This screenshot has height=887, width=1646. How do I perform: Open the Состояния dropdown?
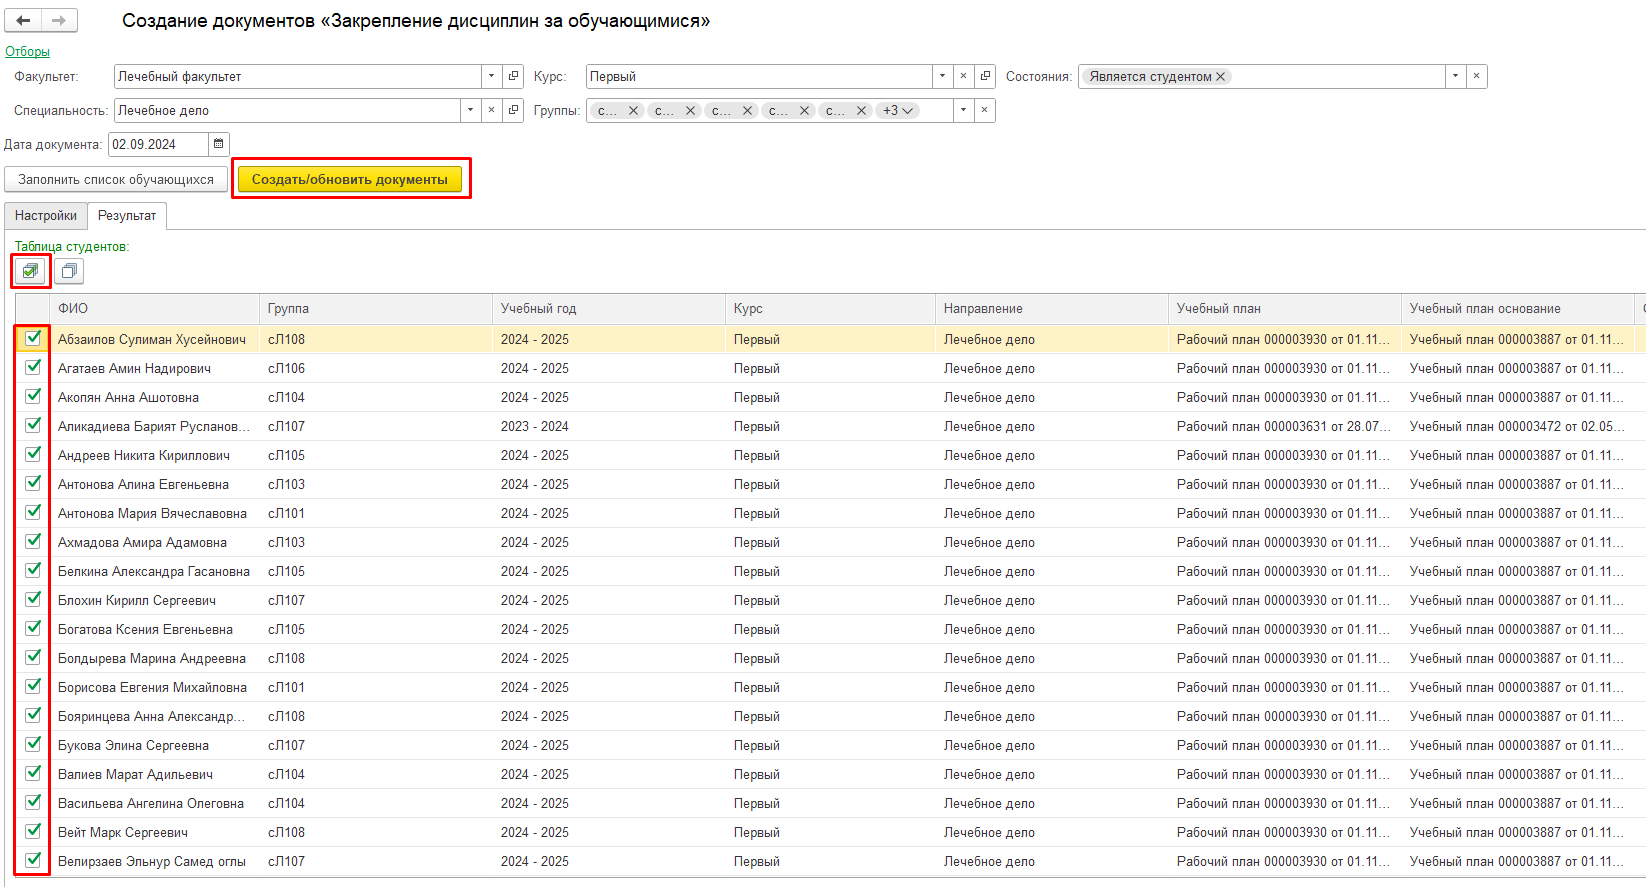(1455, 76)
